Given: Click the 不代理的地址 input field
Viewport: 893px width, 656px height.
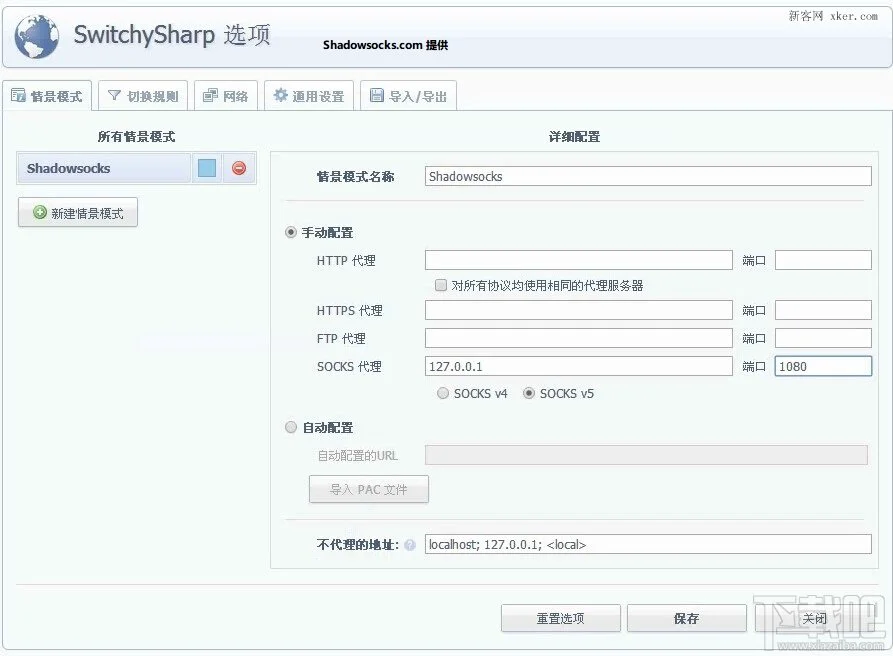Looking at the screenshot, I should click(648, 544).
